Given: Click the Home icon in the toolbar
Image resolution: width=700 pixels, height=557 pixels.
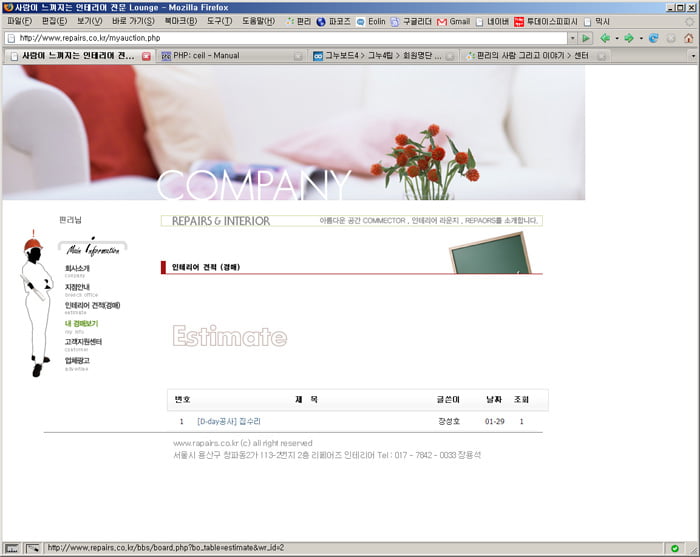Looking at the screenshot, I should pos(688,38).
